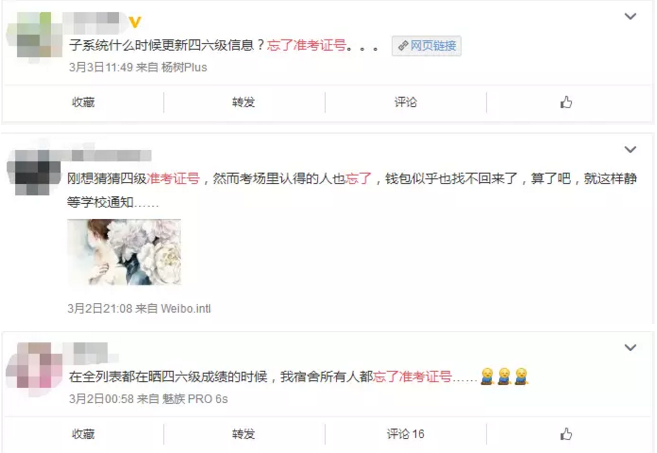The height and width of the screenshot is (453, 657).
Task: Click 收藏 on the third post
Action: (83, 434)
